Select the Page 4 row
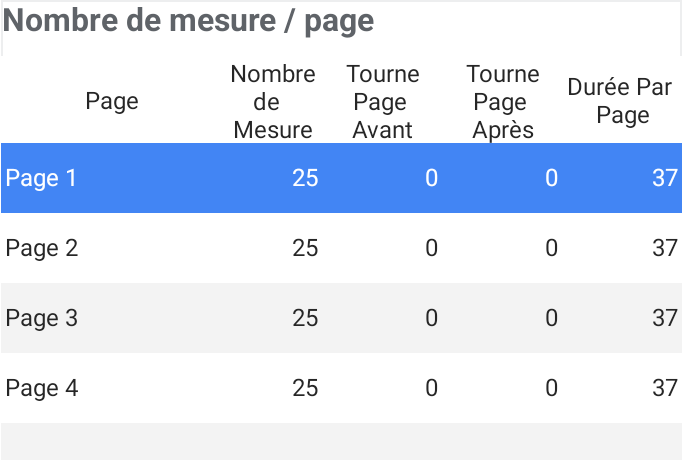 [x=341, y=388]
